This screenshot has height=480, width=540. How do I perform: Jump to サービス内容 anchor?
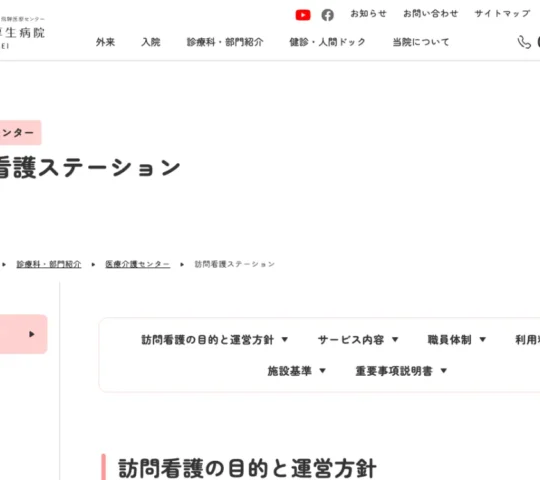point(357,340)
